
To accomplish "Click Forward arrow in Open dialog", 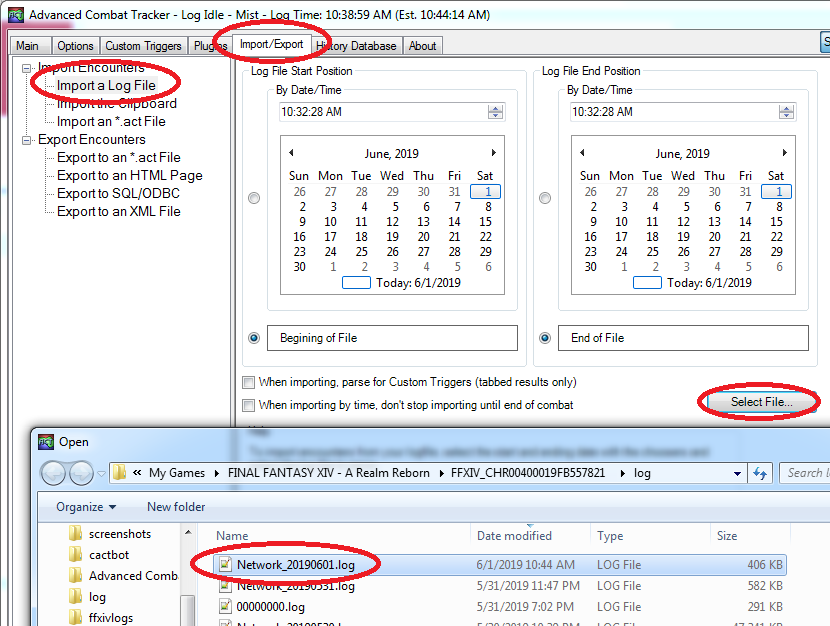I will 82,473.
